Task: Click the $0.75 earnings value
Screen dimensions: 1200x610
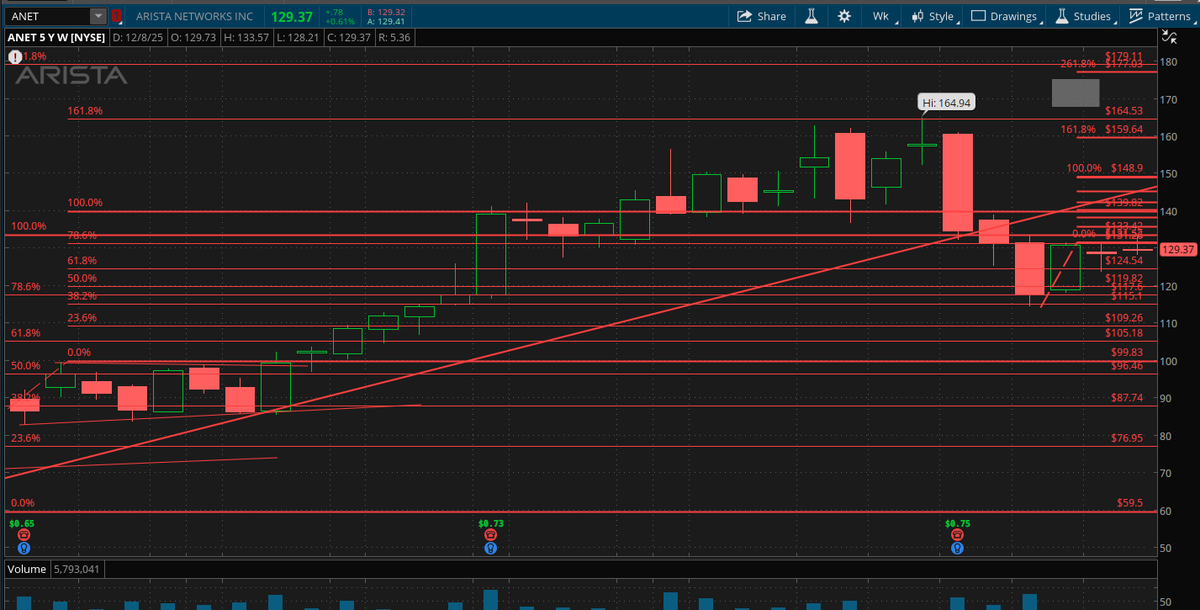Action: (x=957, y=523)
